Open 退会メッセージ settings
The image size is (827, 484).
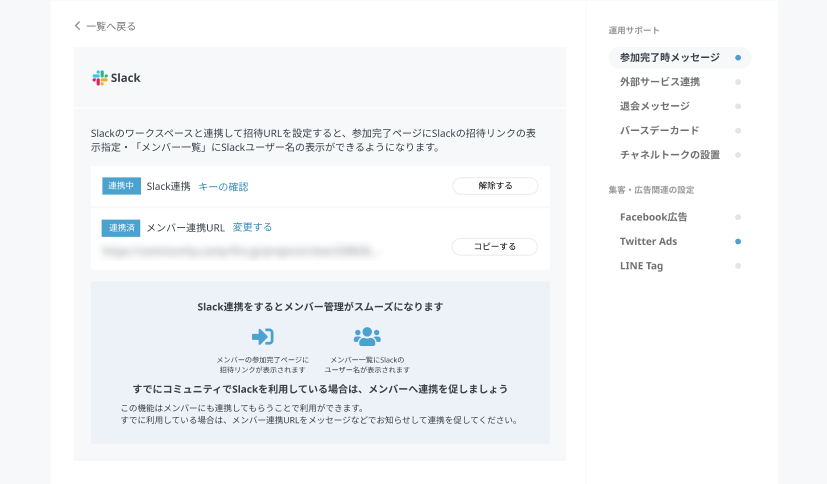[654, 106]
